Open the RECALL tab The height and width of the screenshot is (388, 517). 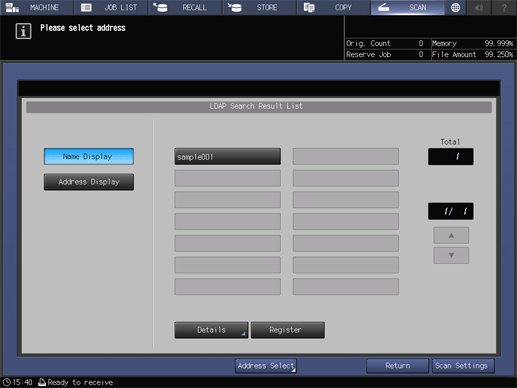185,7
